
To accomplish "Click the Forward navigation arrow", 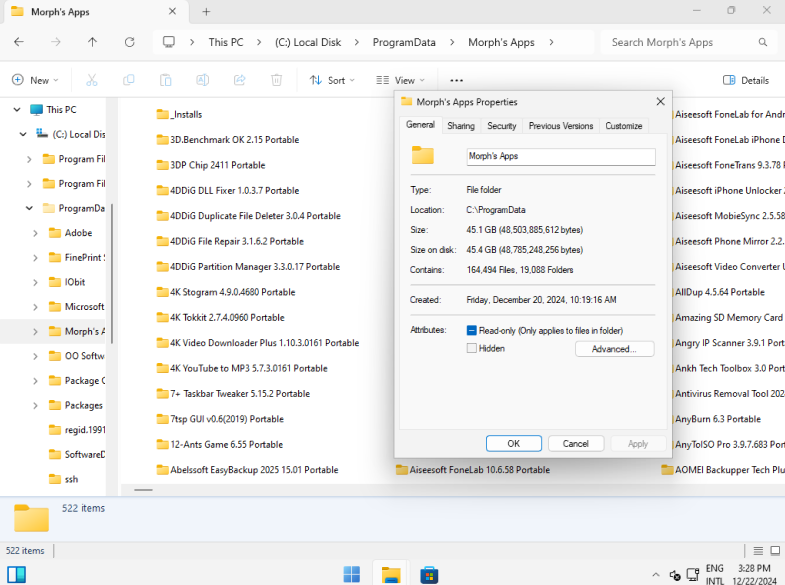I will [56, 42].
